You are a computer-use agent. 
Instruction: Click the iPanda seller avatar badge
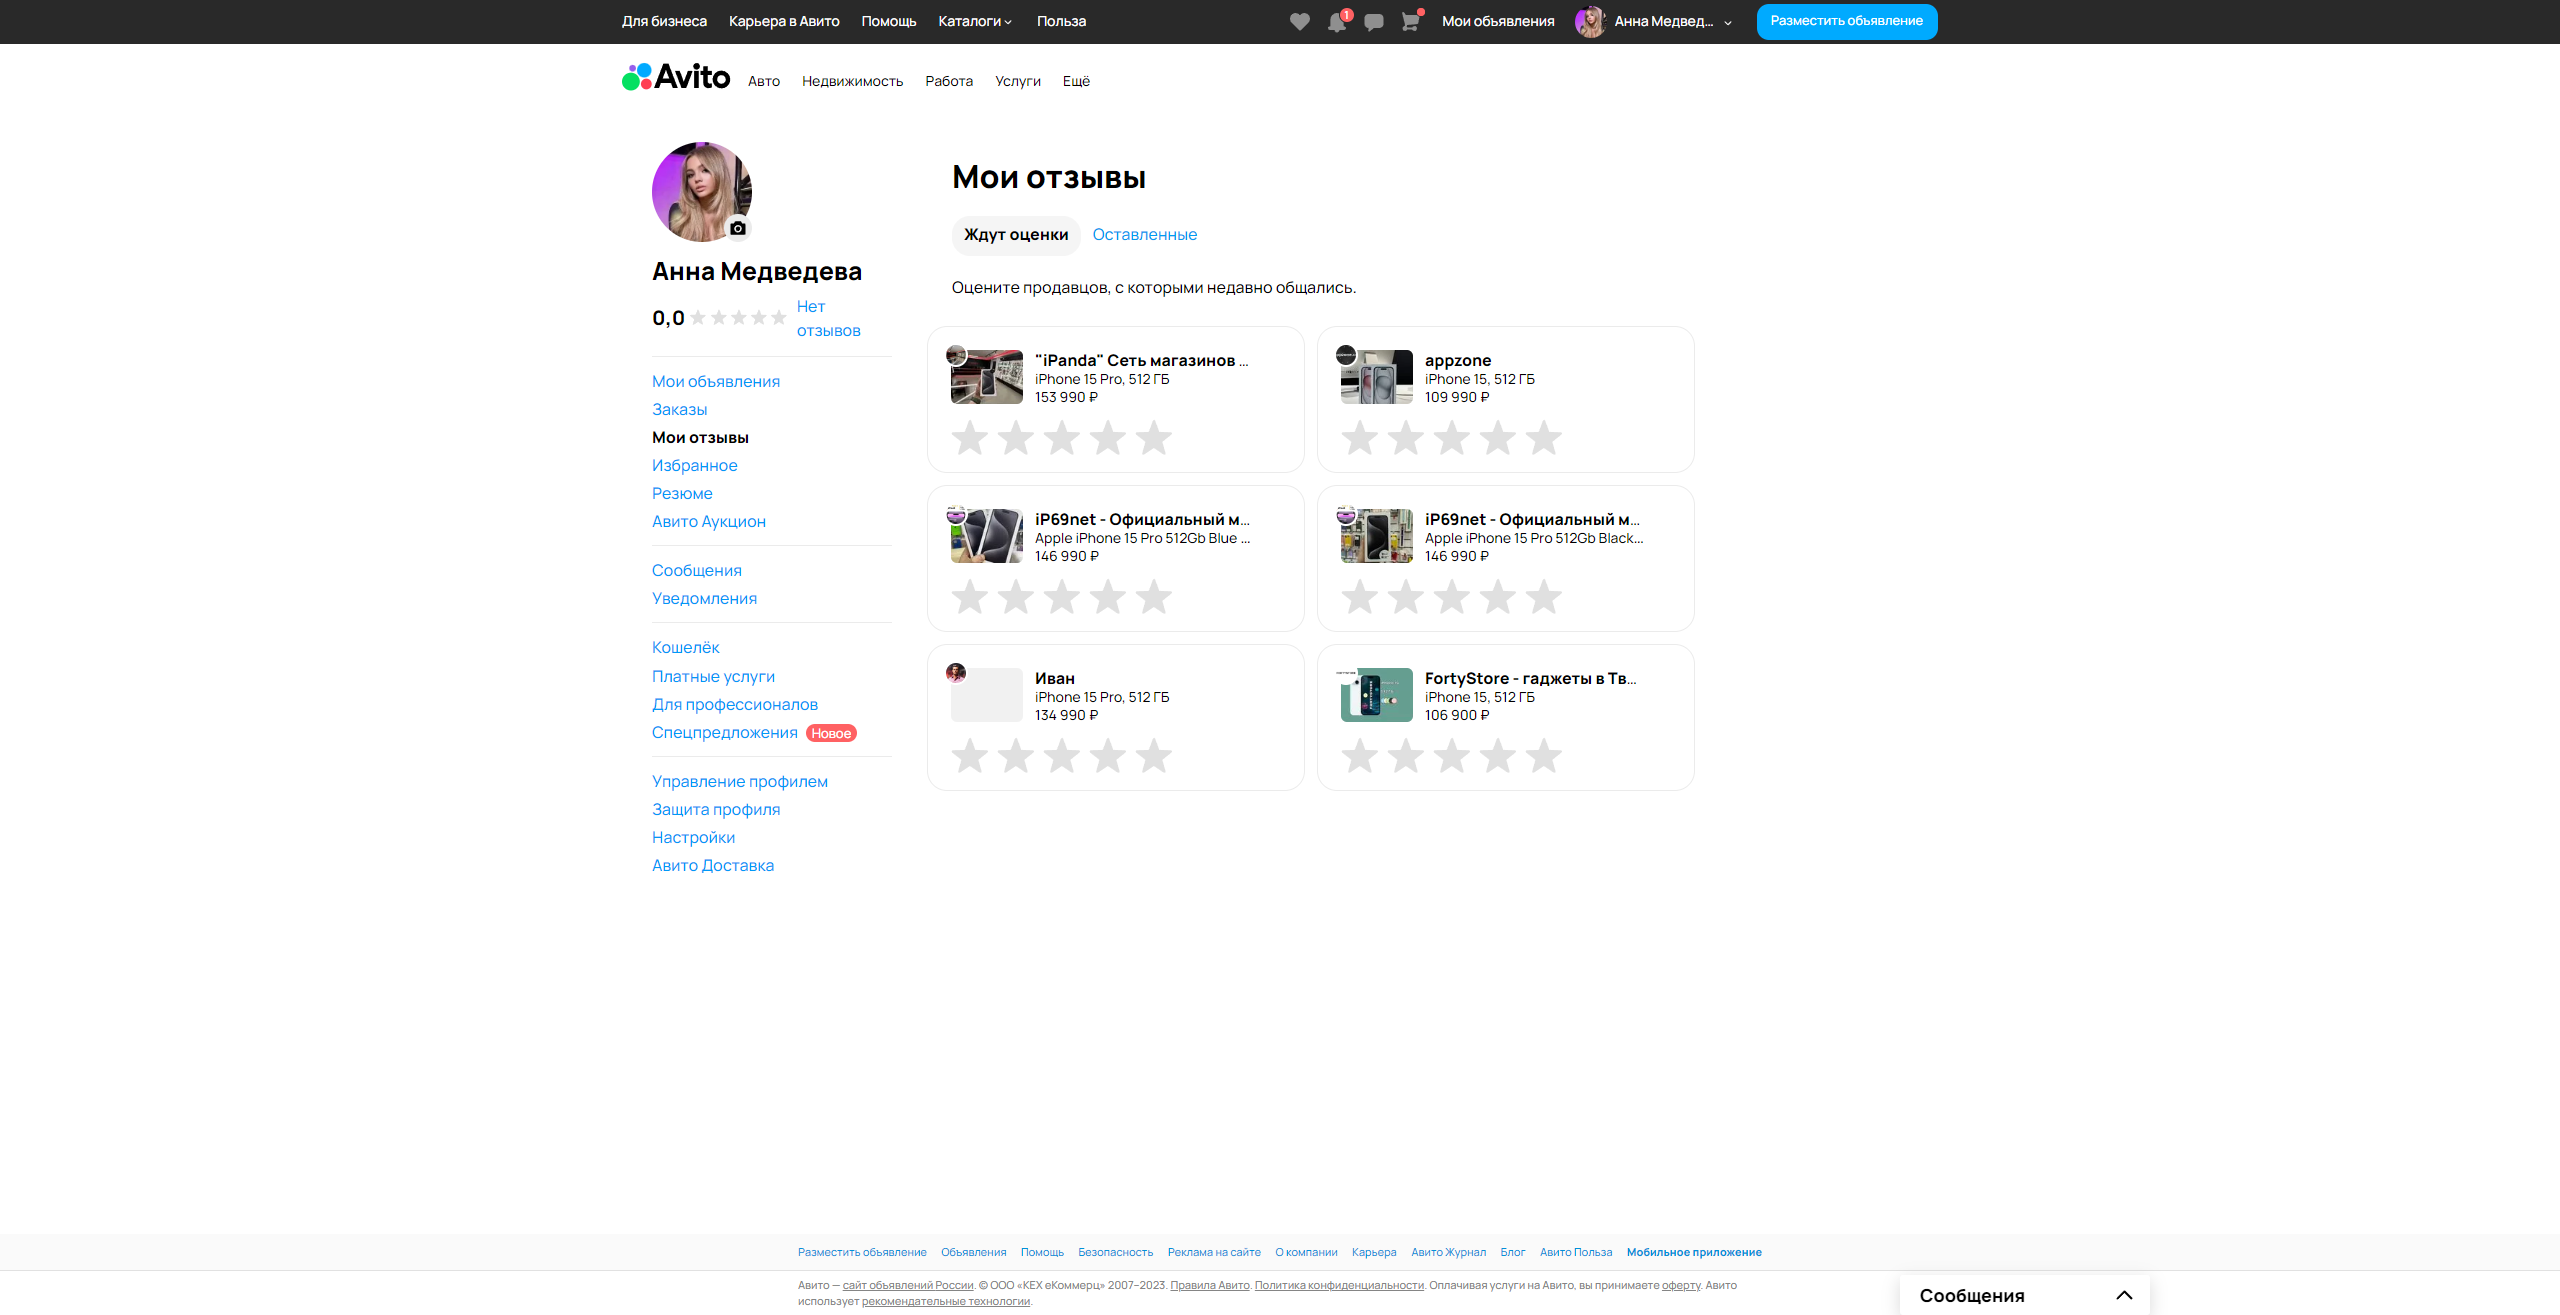[x=956, y=354]
